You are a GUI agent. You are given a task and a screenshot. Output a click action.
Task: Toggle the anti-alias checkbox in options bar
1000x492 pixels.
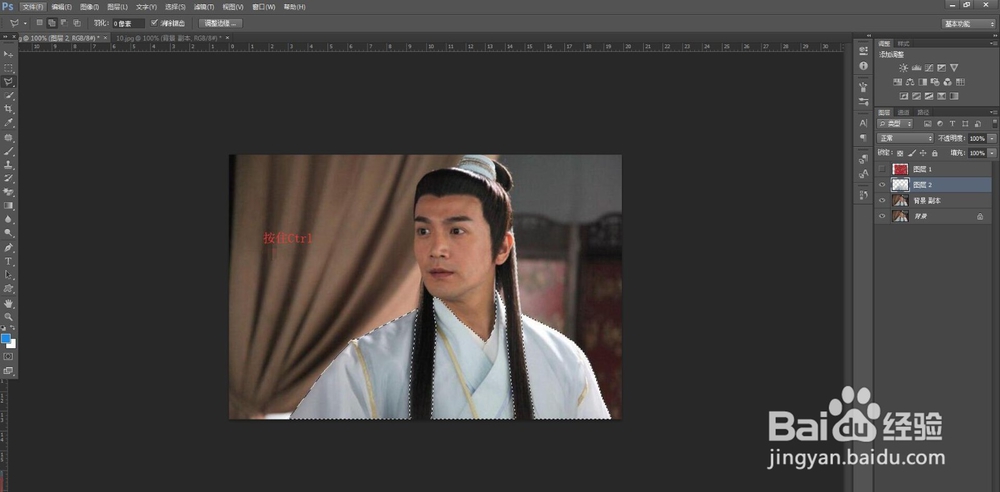click(x=154, y=23)
